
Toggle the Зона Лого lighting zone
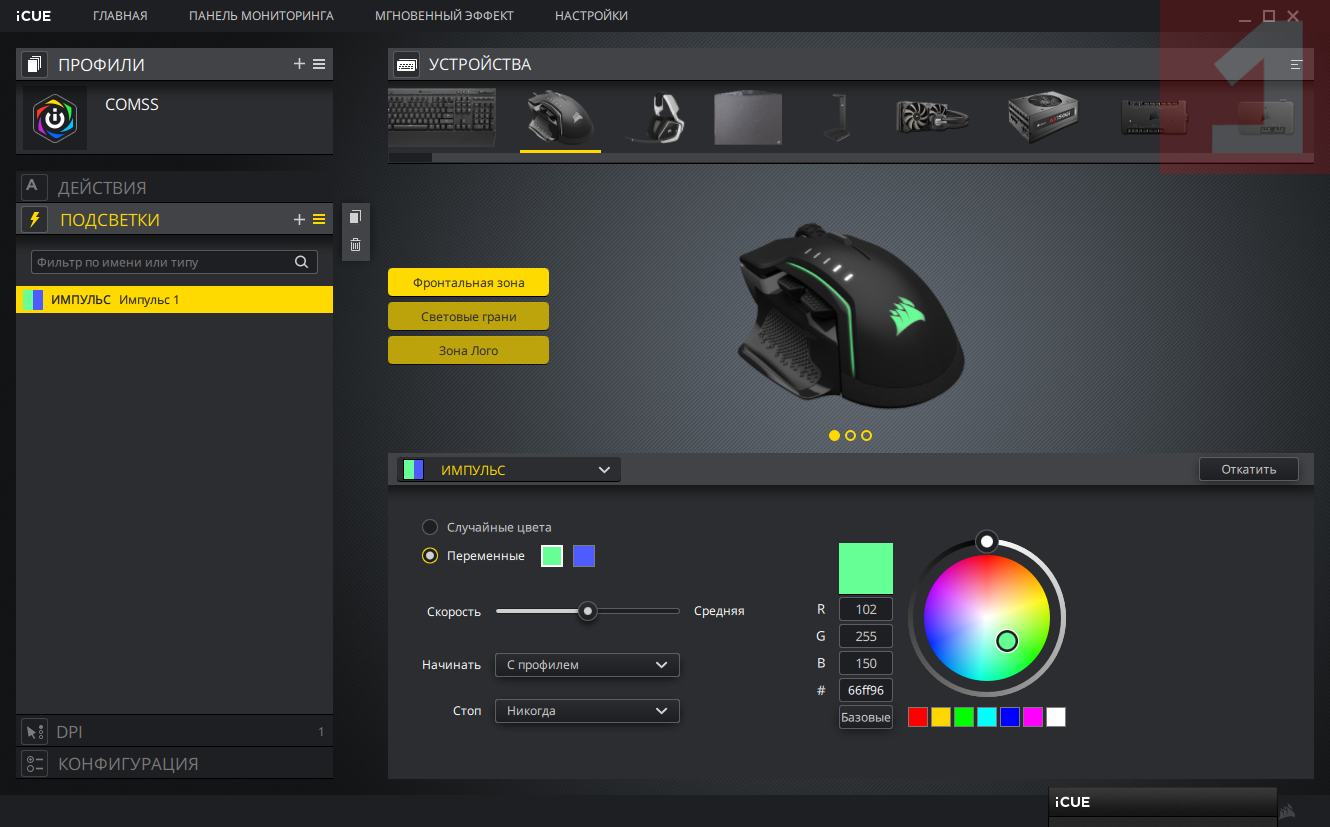[469, 350]
